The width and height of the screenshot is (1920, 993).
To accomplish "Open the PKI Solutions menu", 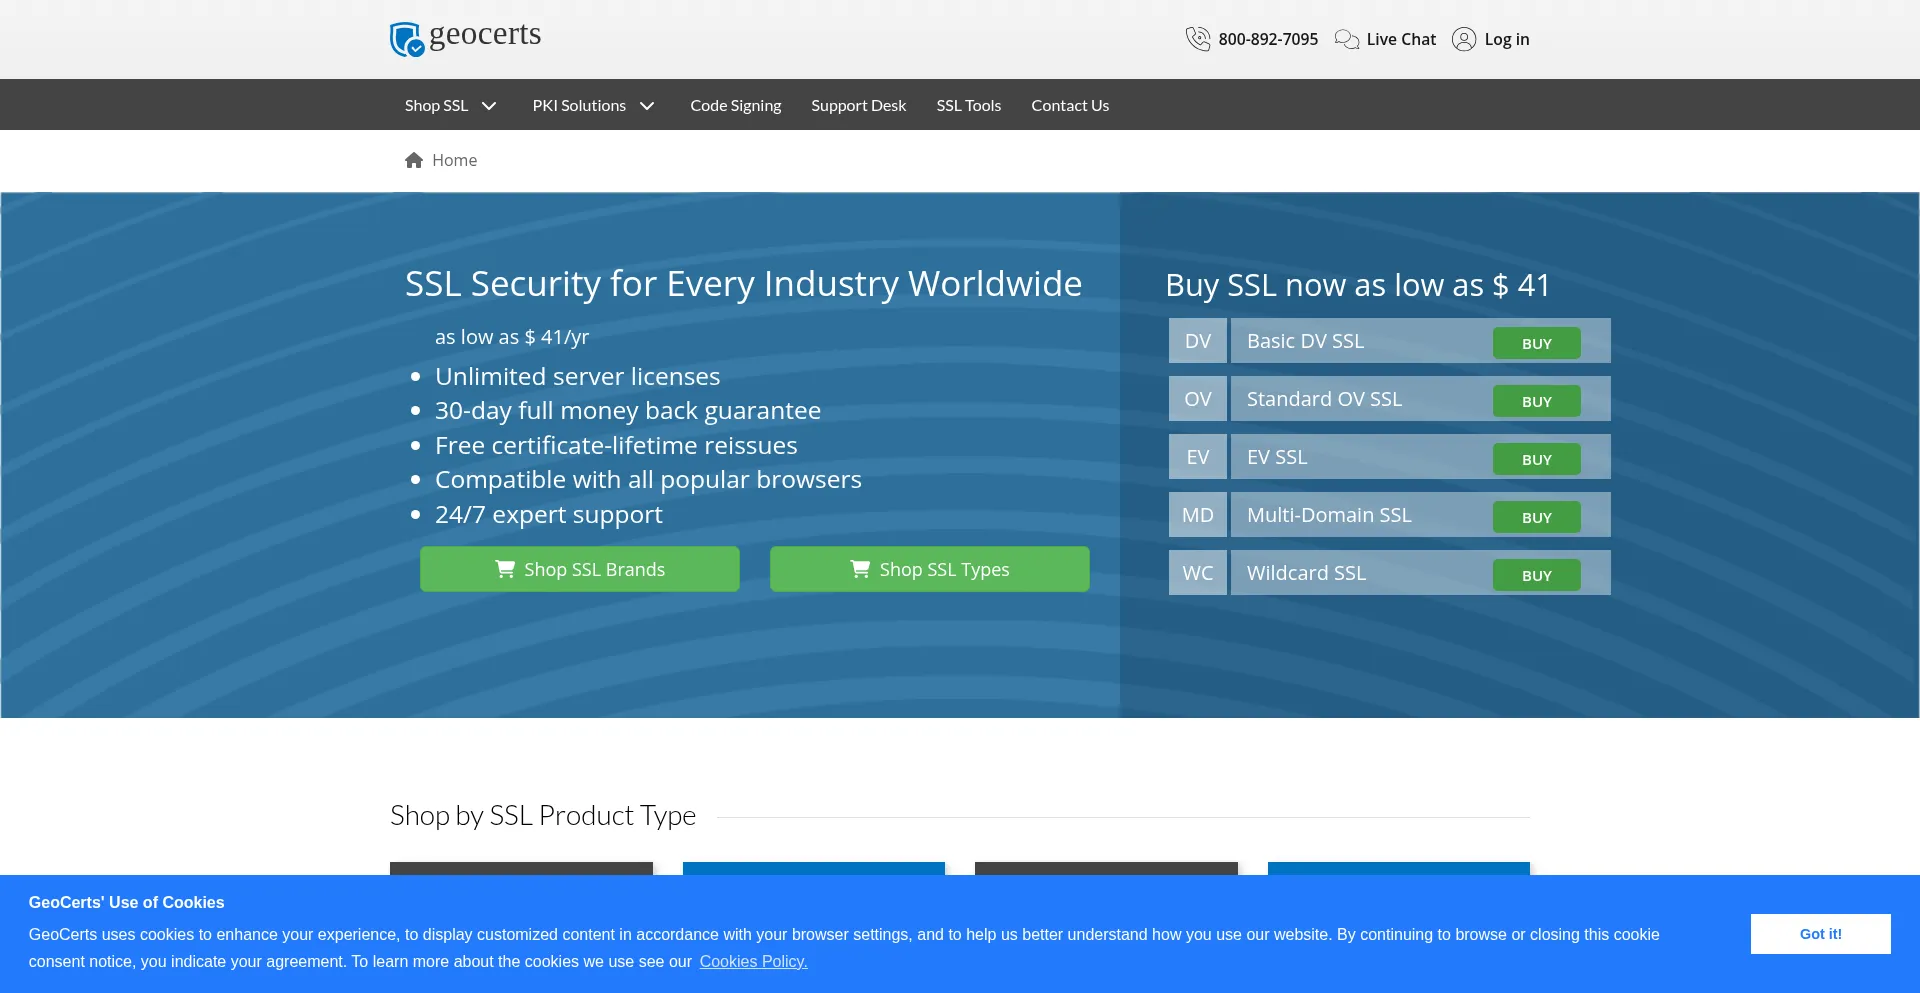I will (579, 105).
